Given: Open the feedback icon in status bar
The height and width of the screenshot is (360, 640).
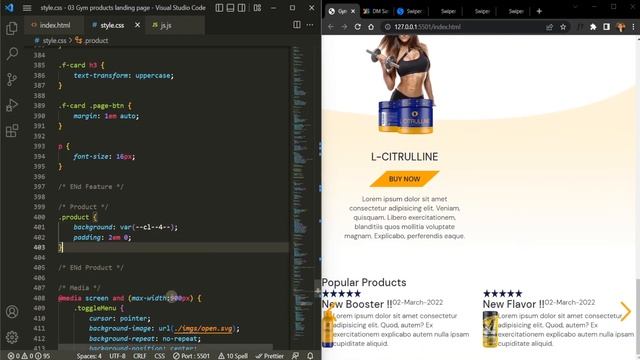Looking at the screenshot, I should [x=295, y=356].
